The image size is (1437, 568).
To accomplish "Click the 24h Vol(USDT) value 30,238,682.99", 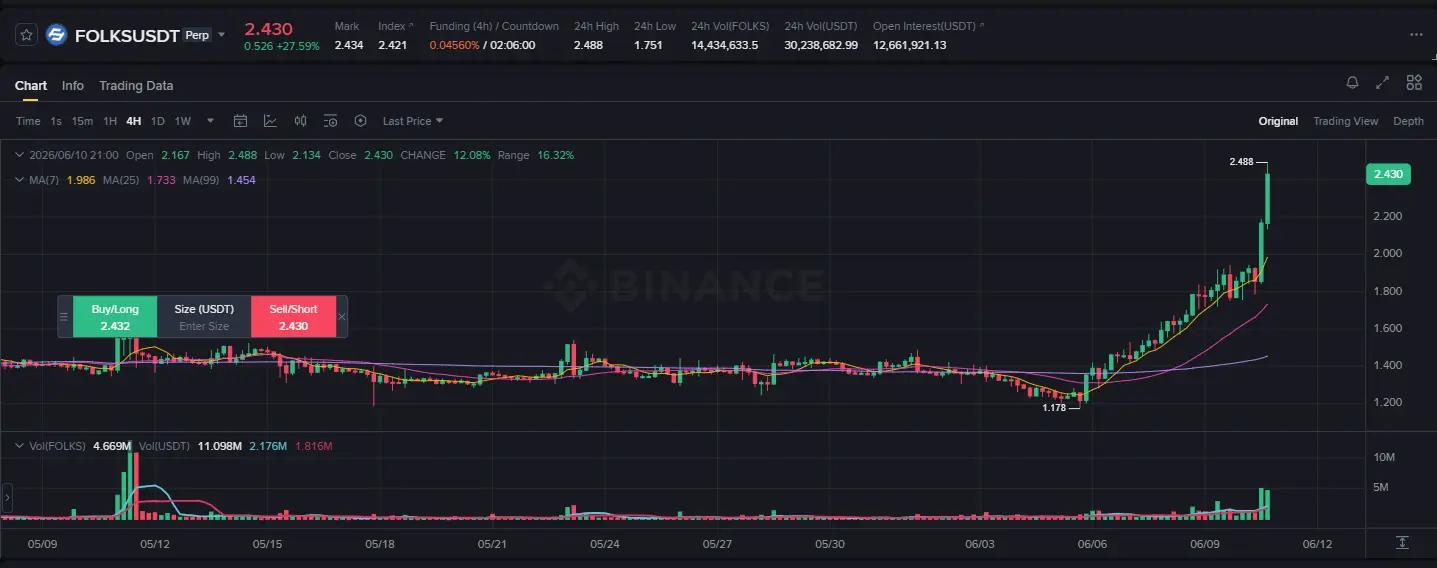I will [x=821, y=45].
